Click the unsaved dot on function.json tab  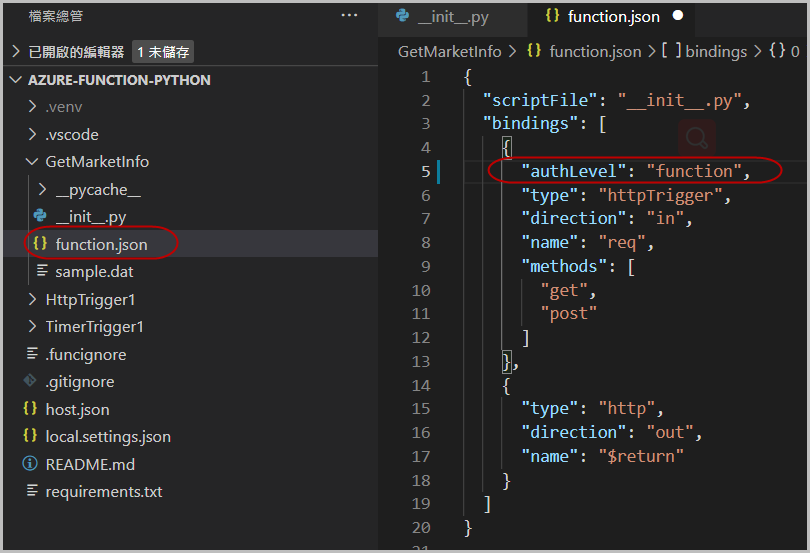coord(678,17)
